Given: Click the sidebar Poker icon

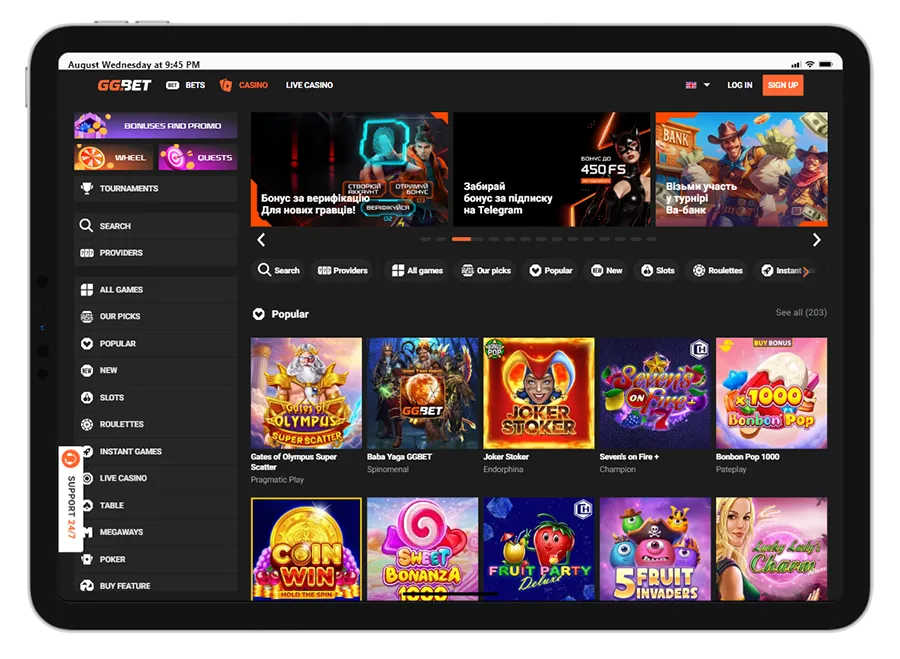Looking at the screenshot, I should (87, 559).
